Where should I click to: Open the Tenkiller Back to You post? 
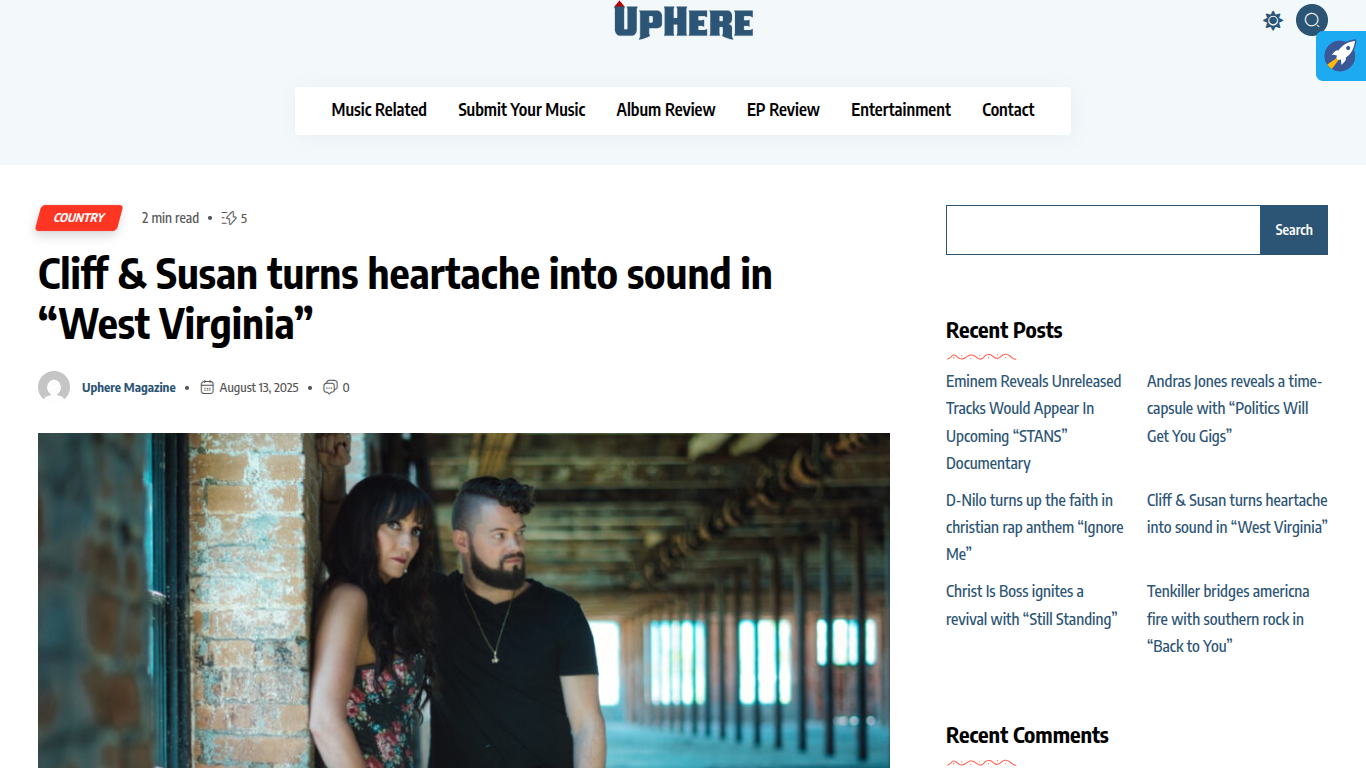point(1228,619)
